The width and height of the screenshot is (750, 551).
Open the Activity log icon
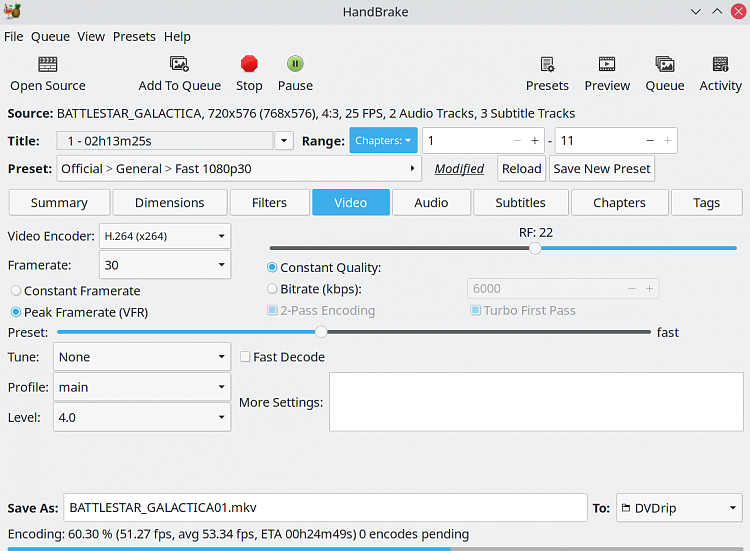[720, 64]
